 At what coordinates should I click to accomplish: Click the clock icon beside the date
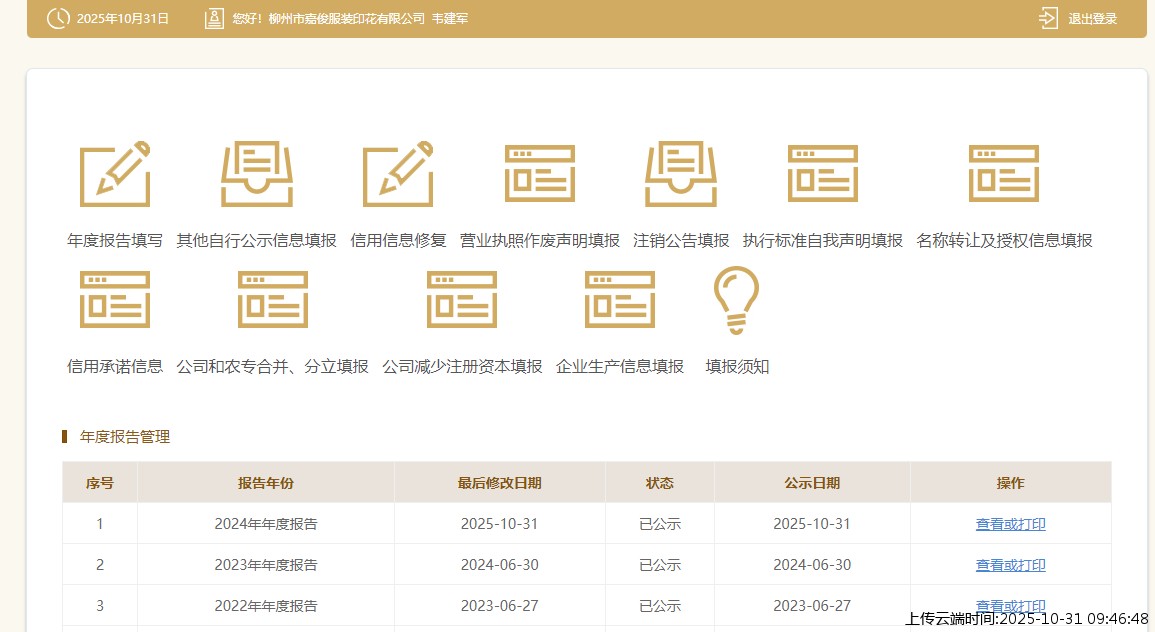coord(59,19)
